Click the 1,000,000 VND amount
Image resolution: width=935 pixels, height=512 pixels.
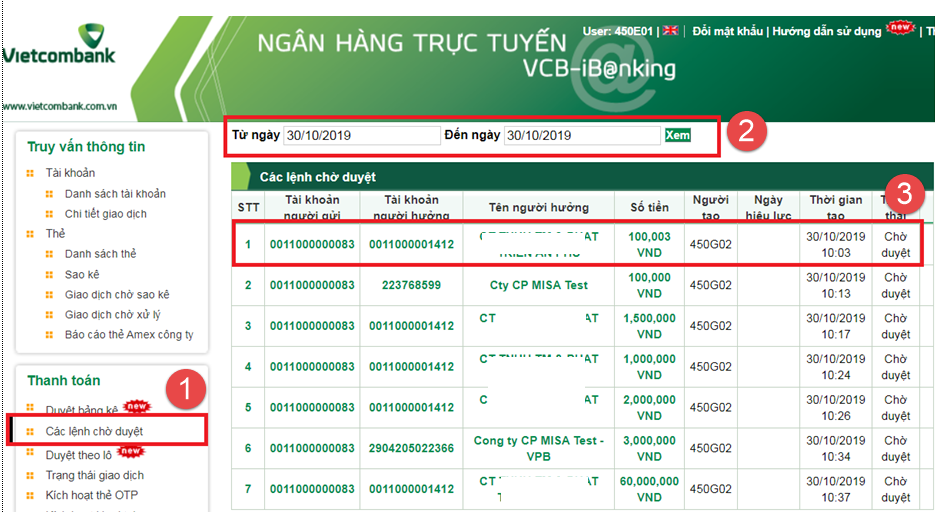click(649, 367)
